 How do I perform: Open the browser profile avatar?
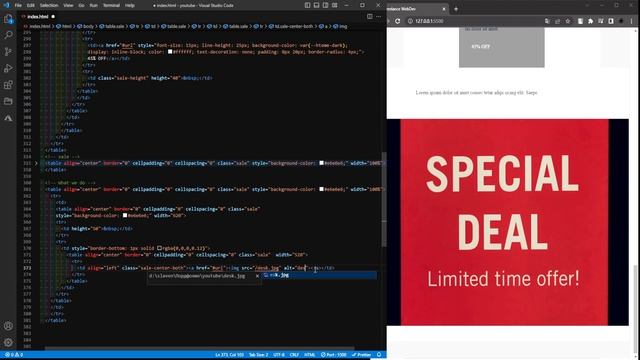[621, 21]
